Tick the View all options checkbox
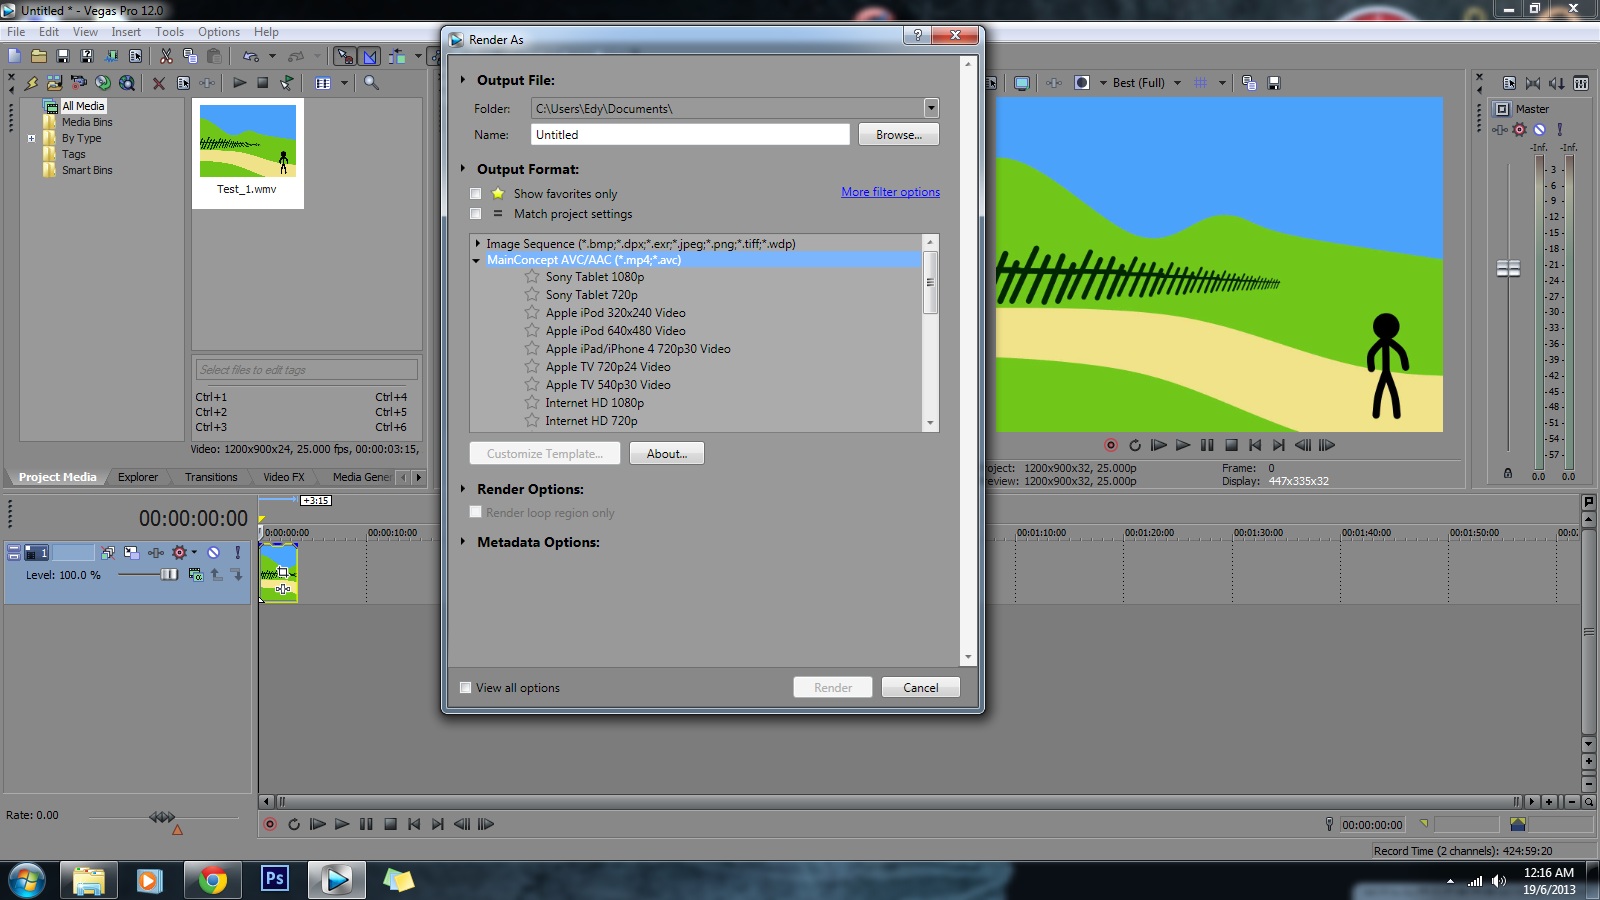This screenshot has width=1600, height=900. tap(465, 688)
